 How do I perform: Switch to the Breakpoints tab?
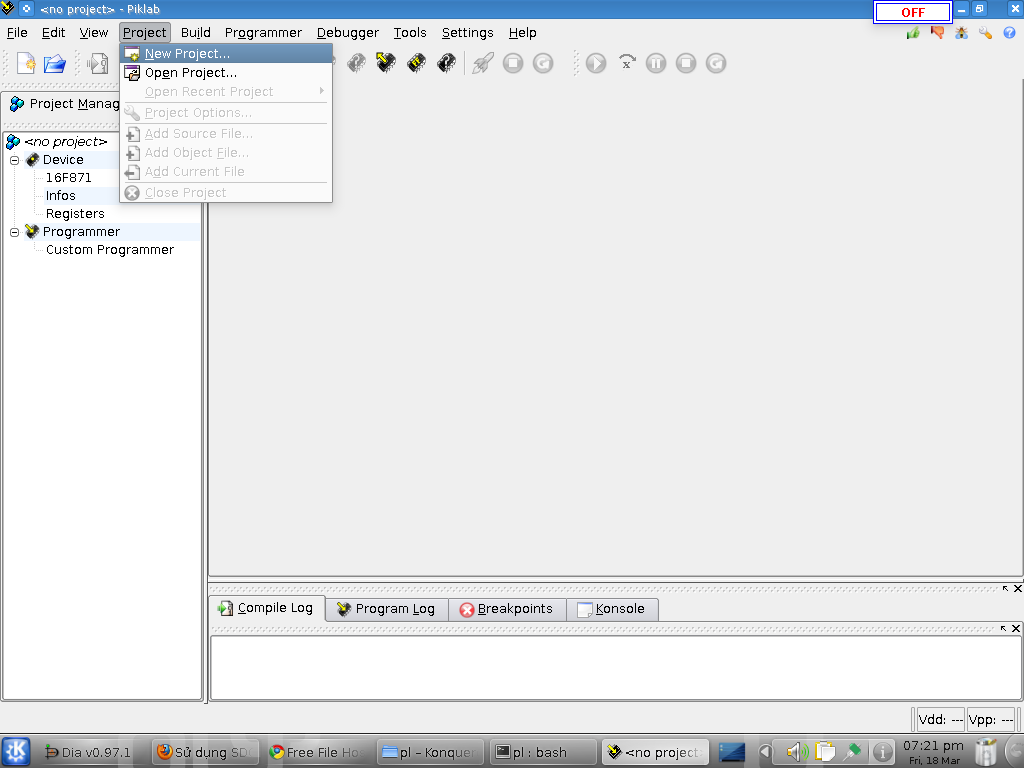[x=507, y=609]
